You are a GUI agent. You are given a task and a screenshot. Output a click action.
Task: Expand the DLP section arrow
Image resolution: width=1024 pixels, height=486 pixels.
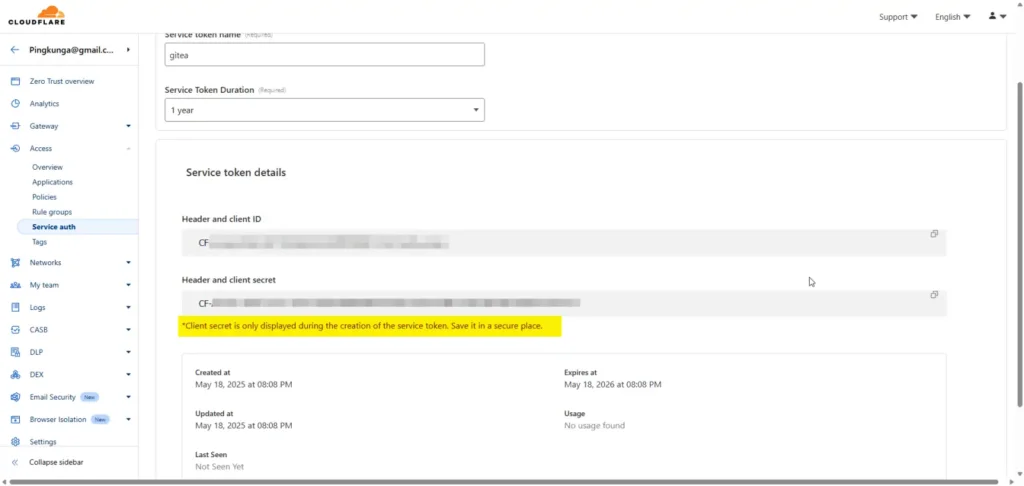pos(129,352)
